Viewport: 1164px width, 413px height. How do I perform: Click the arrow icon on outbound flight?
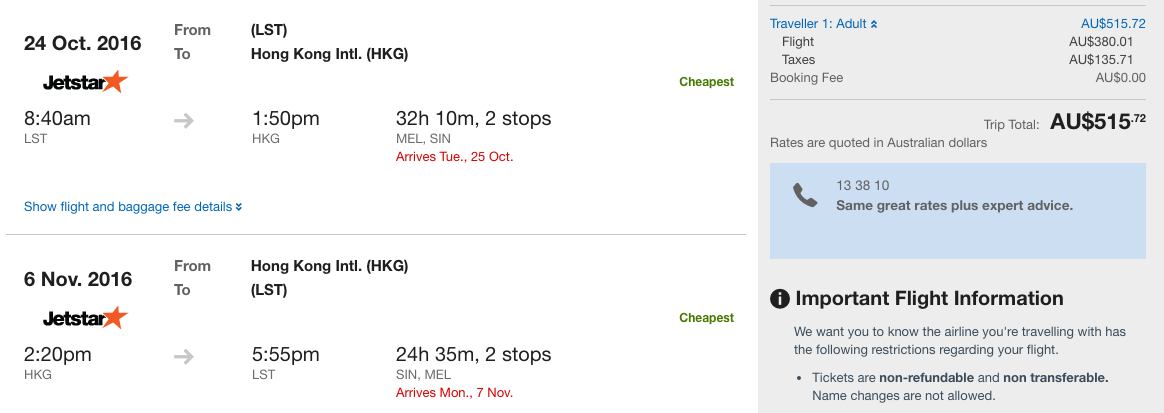click(x=184, y=121)
